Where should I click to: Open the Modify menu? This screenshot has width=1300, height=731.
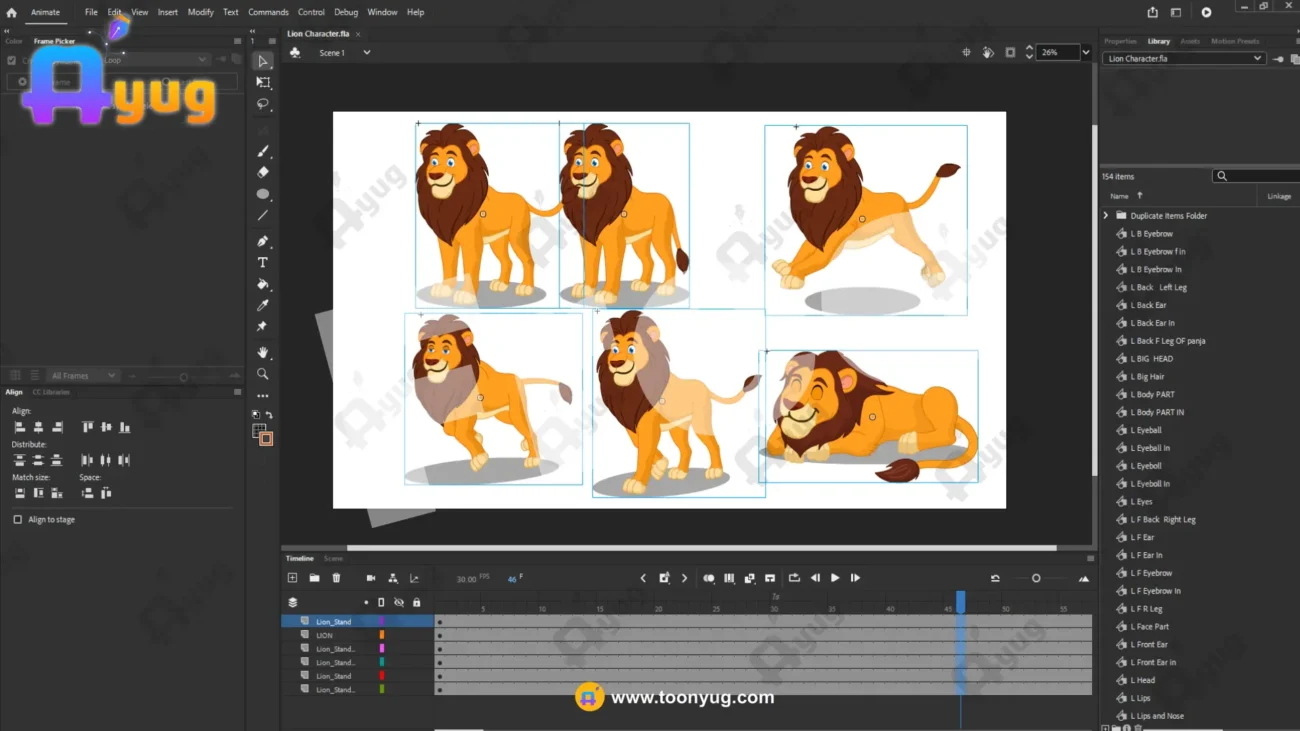(200, 12)
